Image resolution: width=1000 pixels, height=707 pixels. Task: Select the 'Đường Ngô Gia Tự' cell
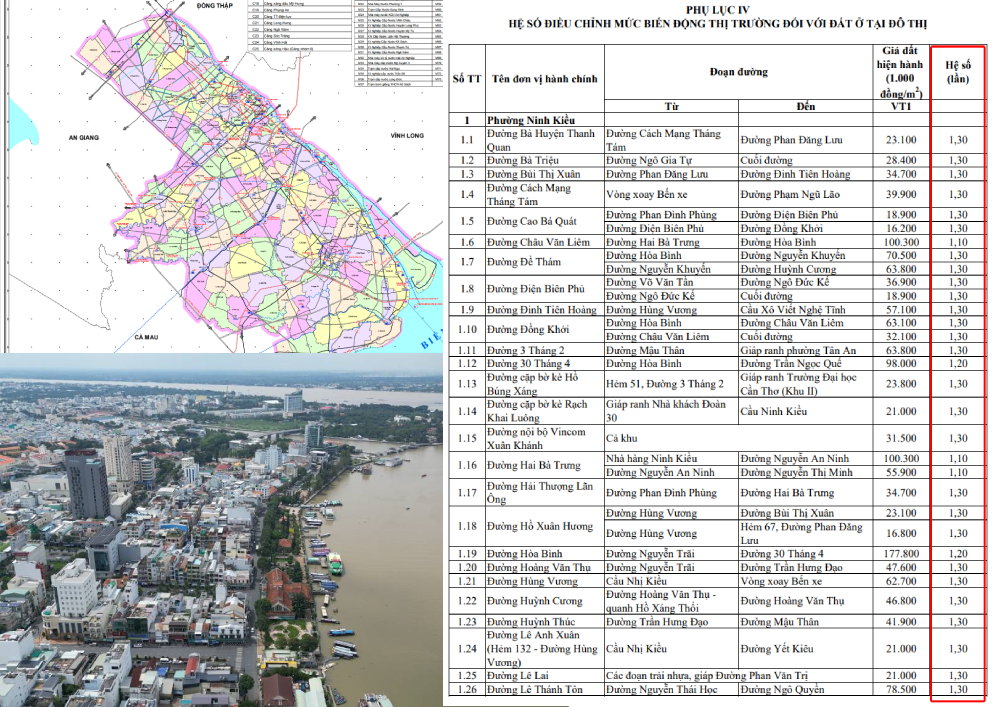tap(649, 160)
